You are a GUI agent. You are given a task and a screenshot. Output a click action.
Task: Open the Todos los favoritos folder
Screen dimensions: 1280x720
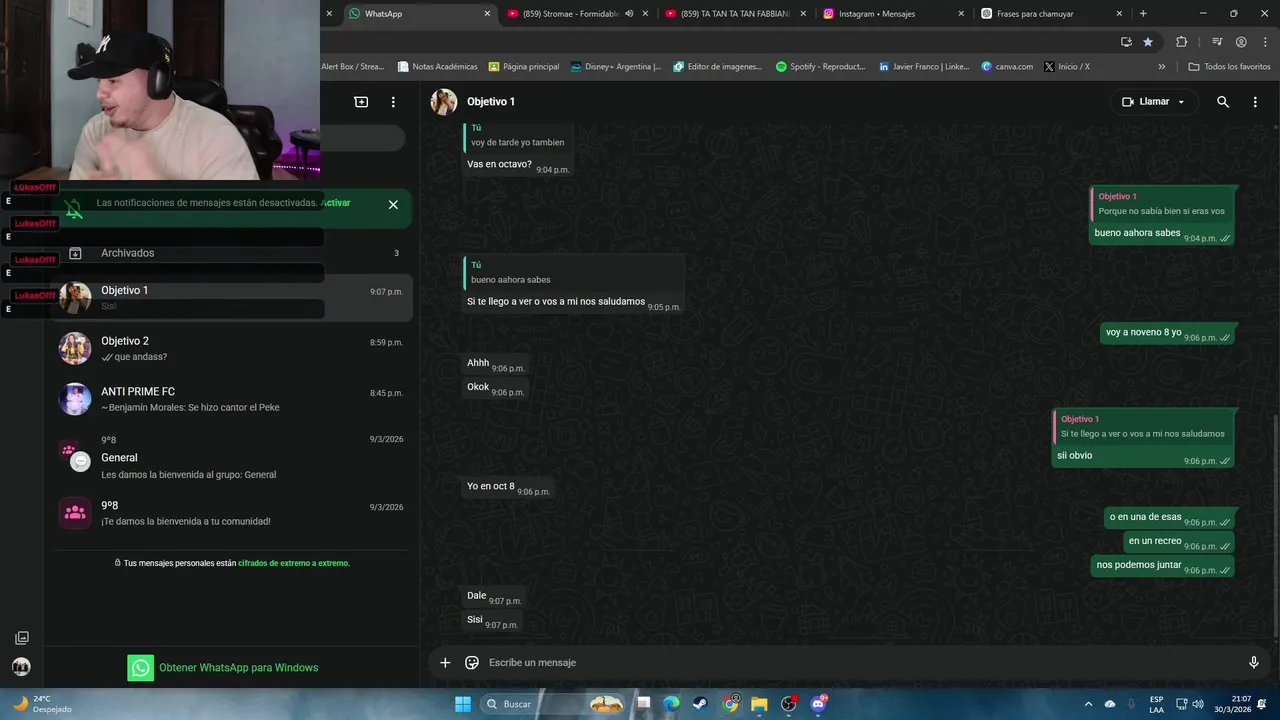(x=1229, y=67)
